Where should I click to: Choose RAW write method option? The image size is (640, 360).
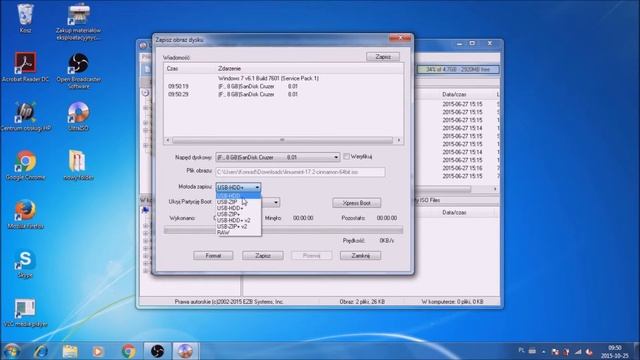(x=238, y=233)
